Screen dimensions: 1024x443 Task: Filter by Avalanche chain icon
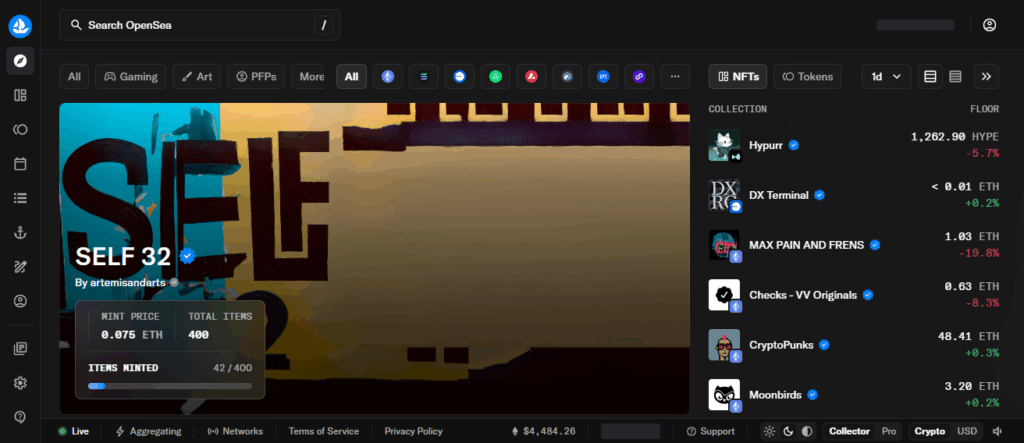click(x=531, y=76)
